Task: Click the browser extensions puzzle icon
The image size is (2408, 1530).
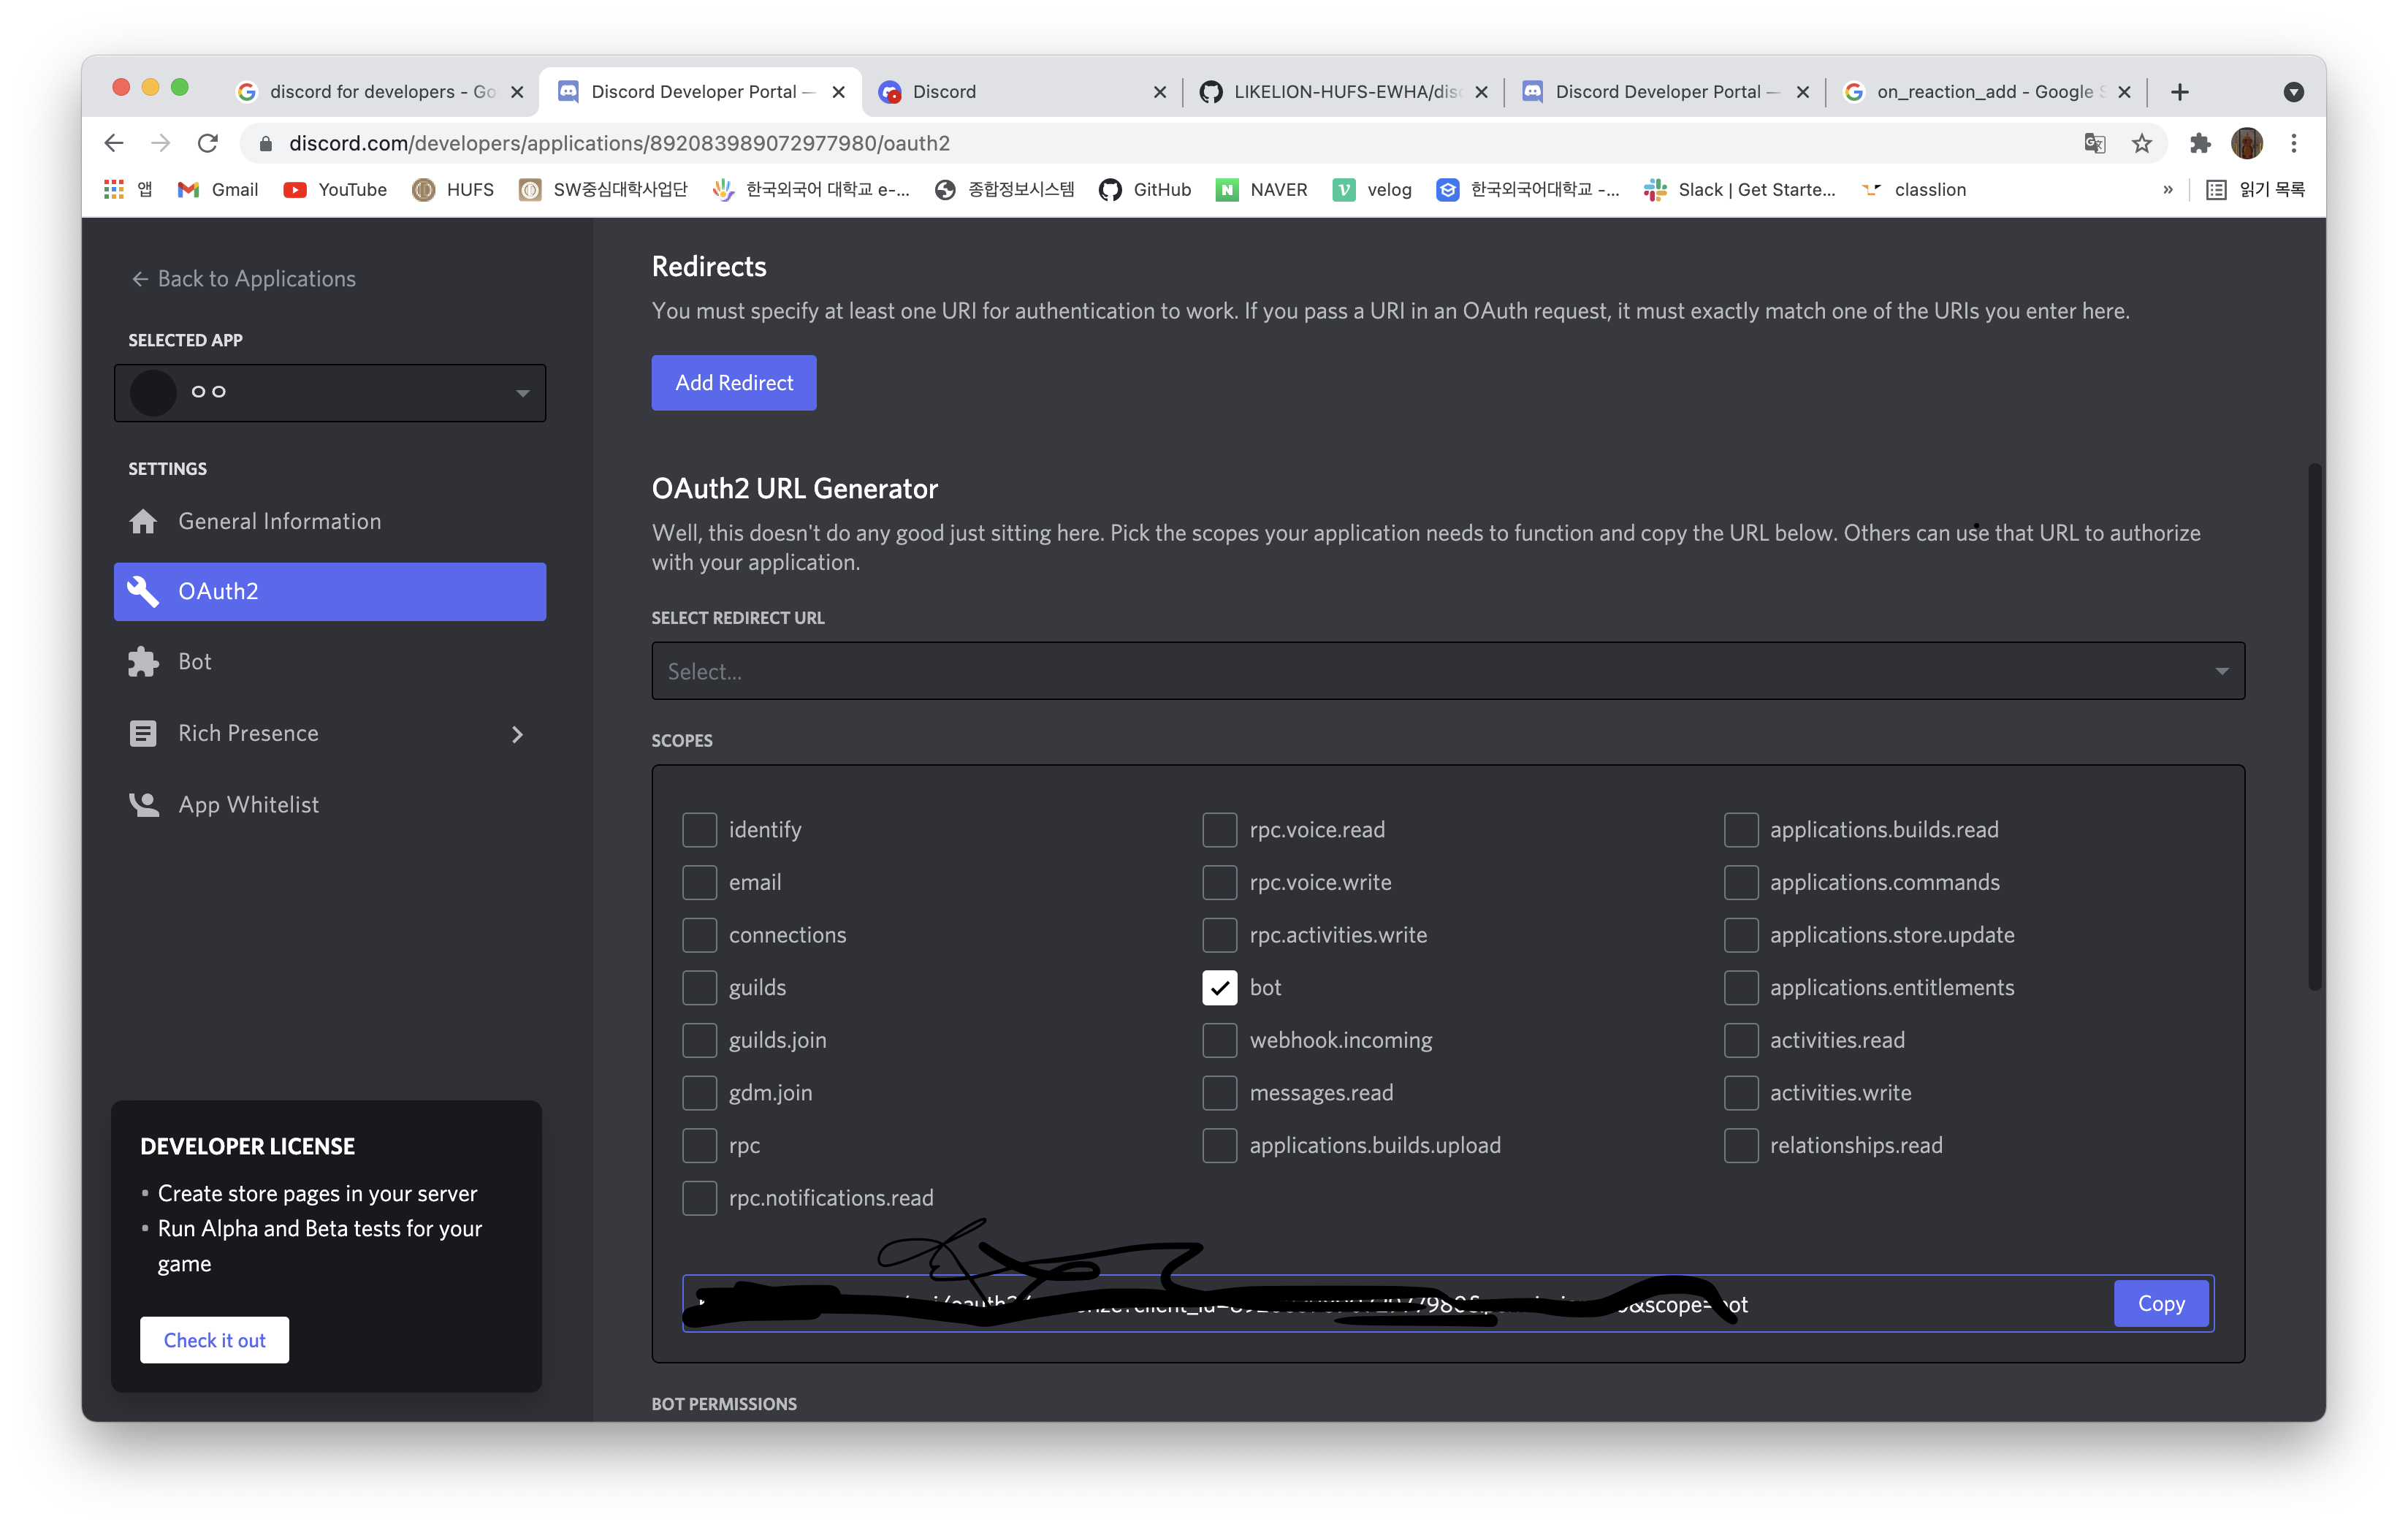Action: (x=2200, y=143)
